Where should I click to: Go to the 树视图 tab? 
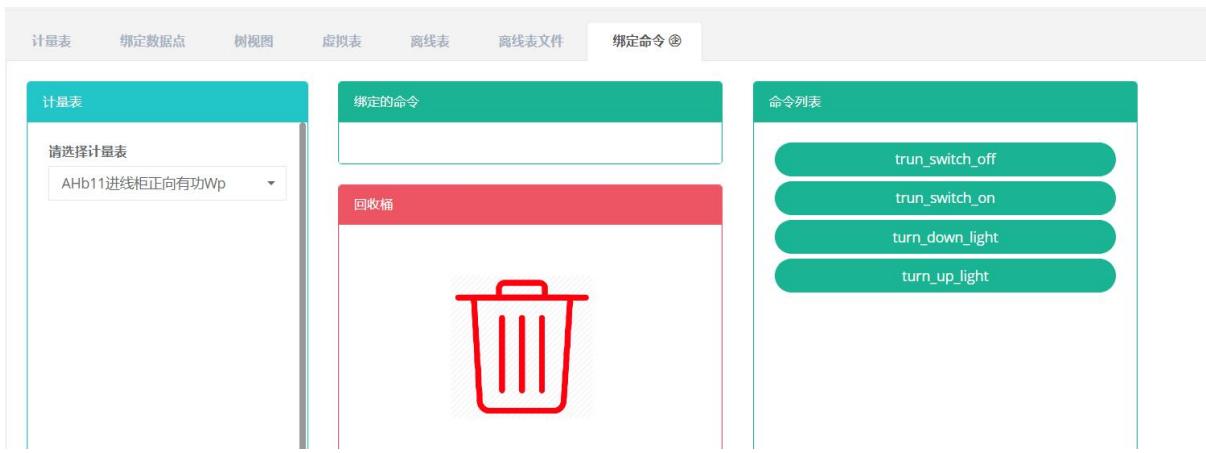tap(253, 42)
